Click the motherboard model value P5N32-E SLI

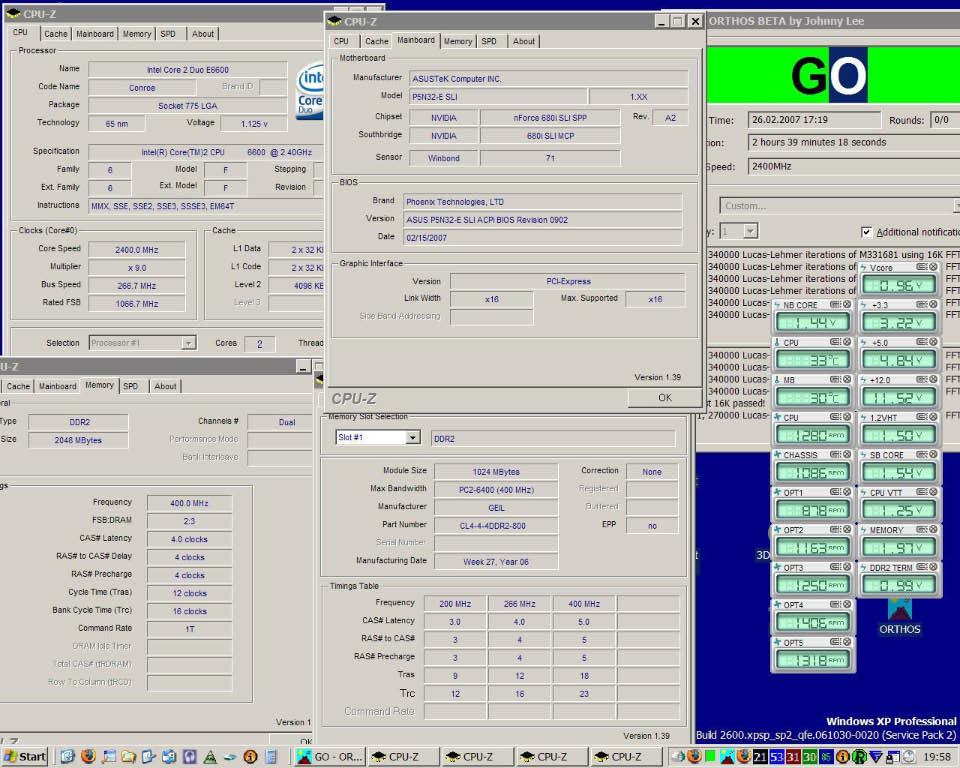(498, 97)
